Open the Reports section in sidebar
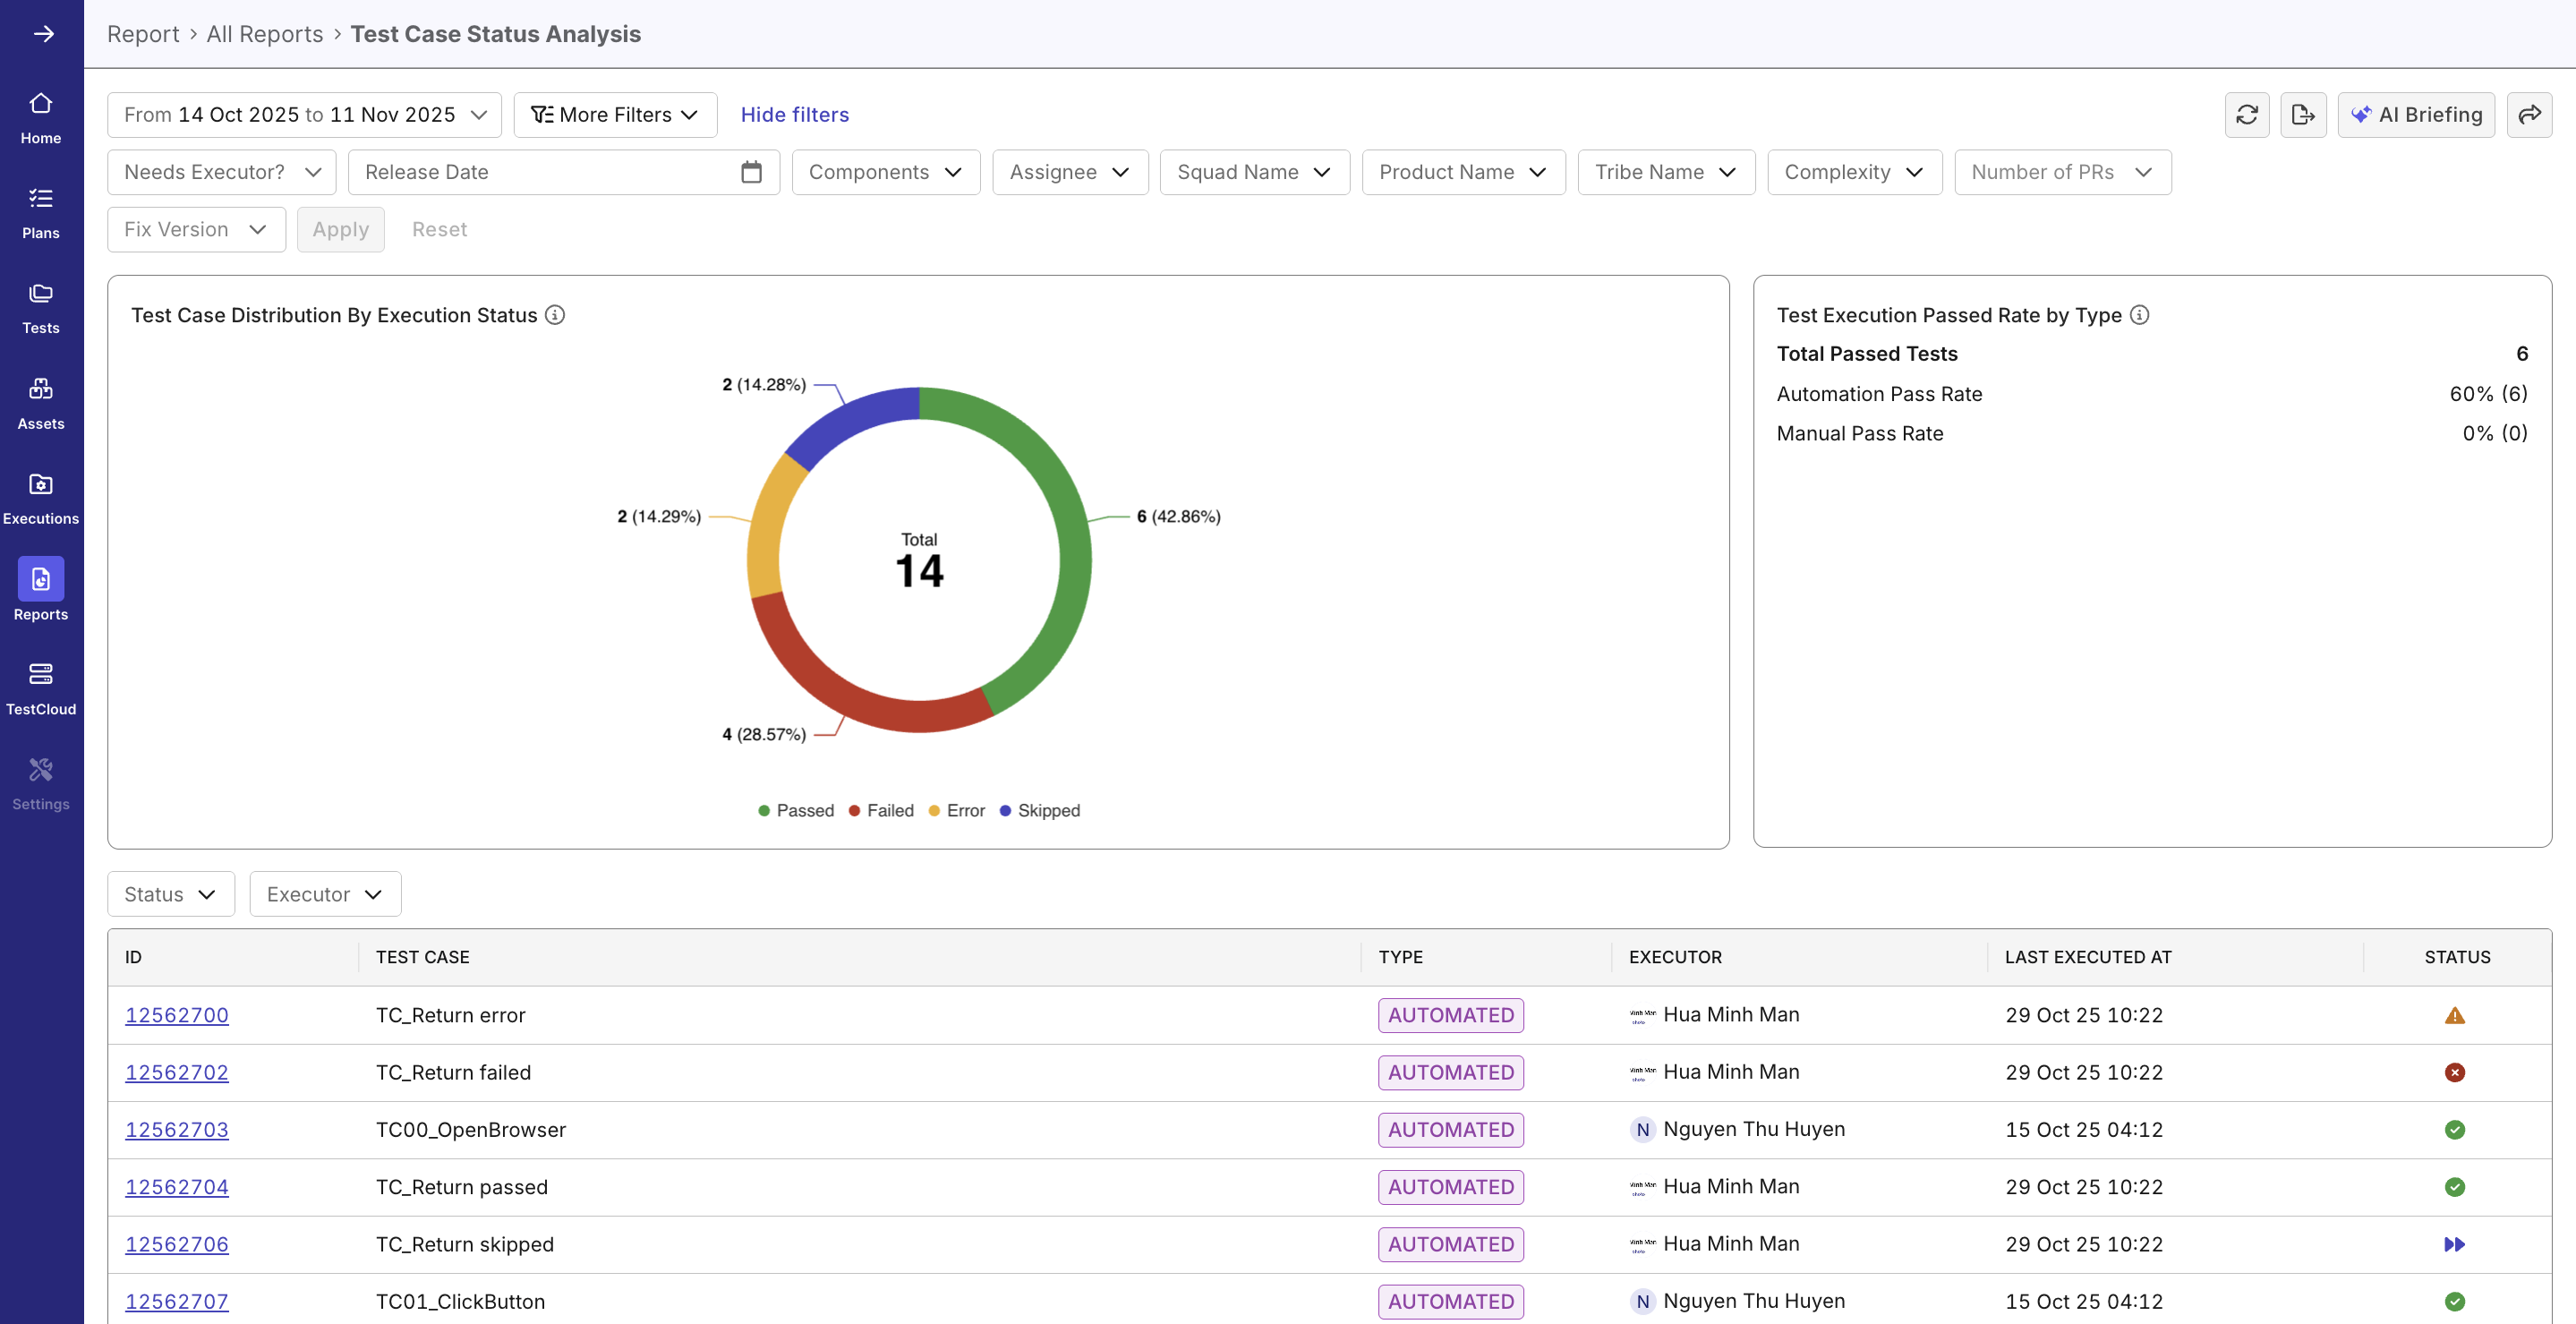This screenshot has height=1324, width=2576. (40, 590)
